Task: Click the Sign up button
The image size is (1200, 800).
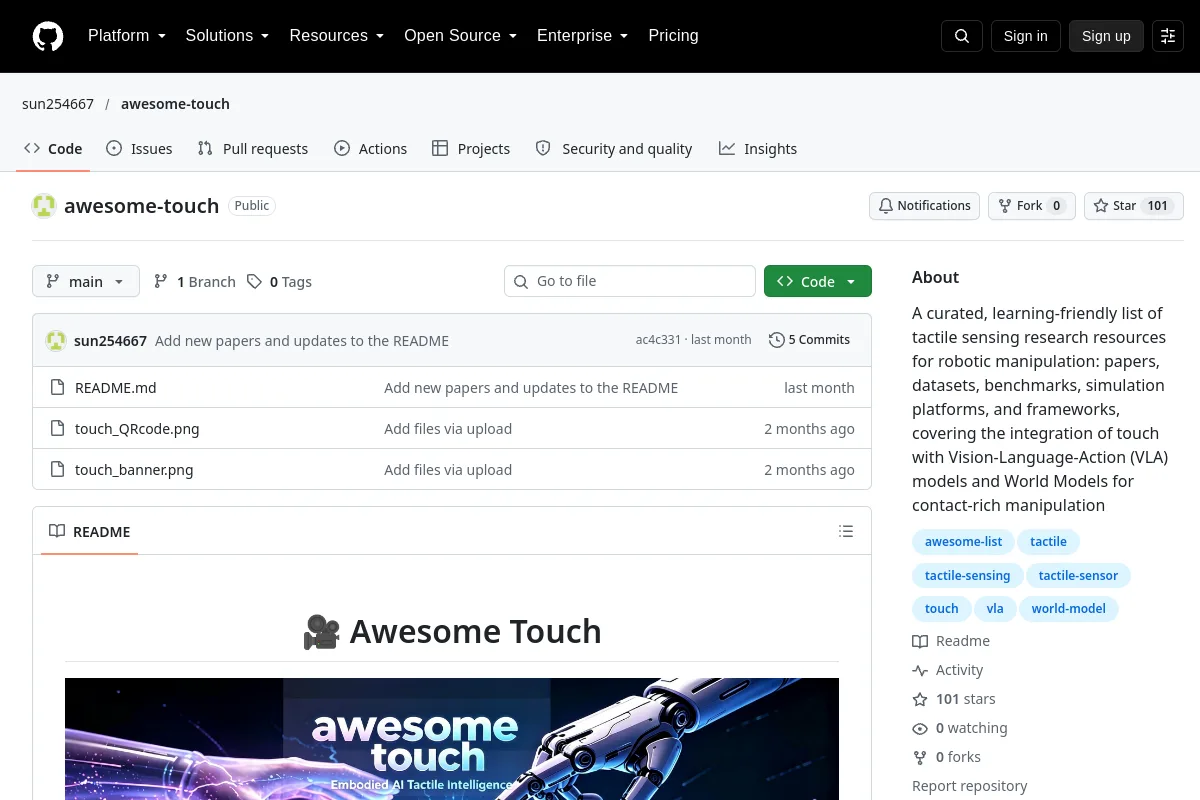Action: tap(1106, 36)
